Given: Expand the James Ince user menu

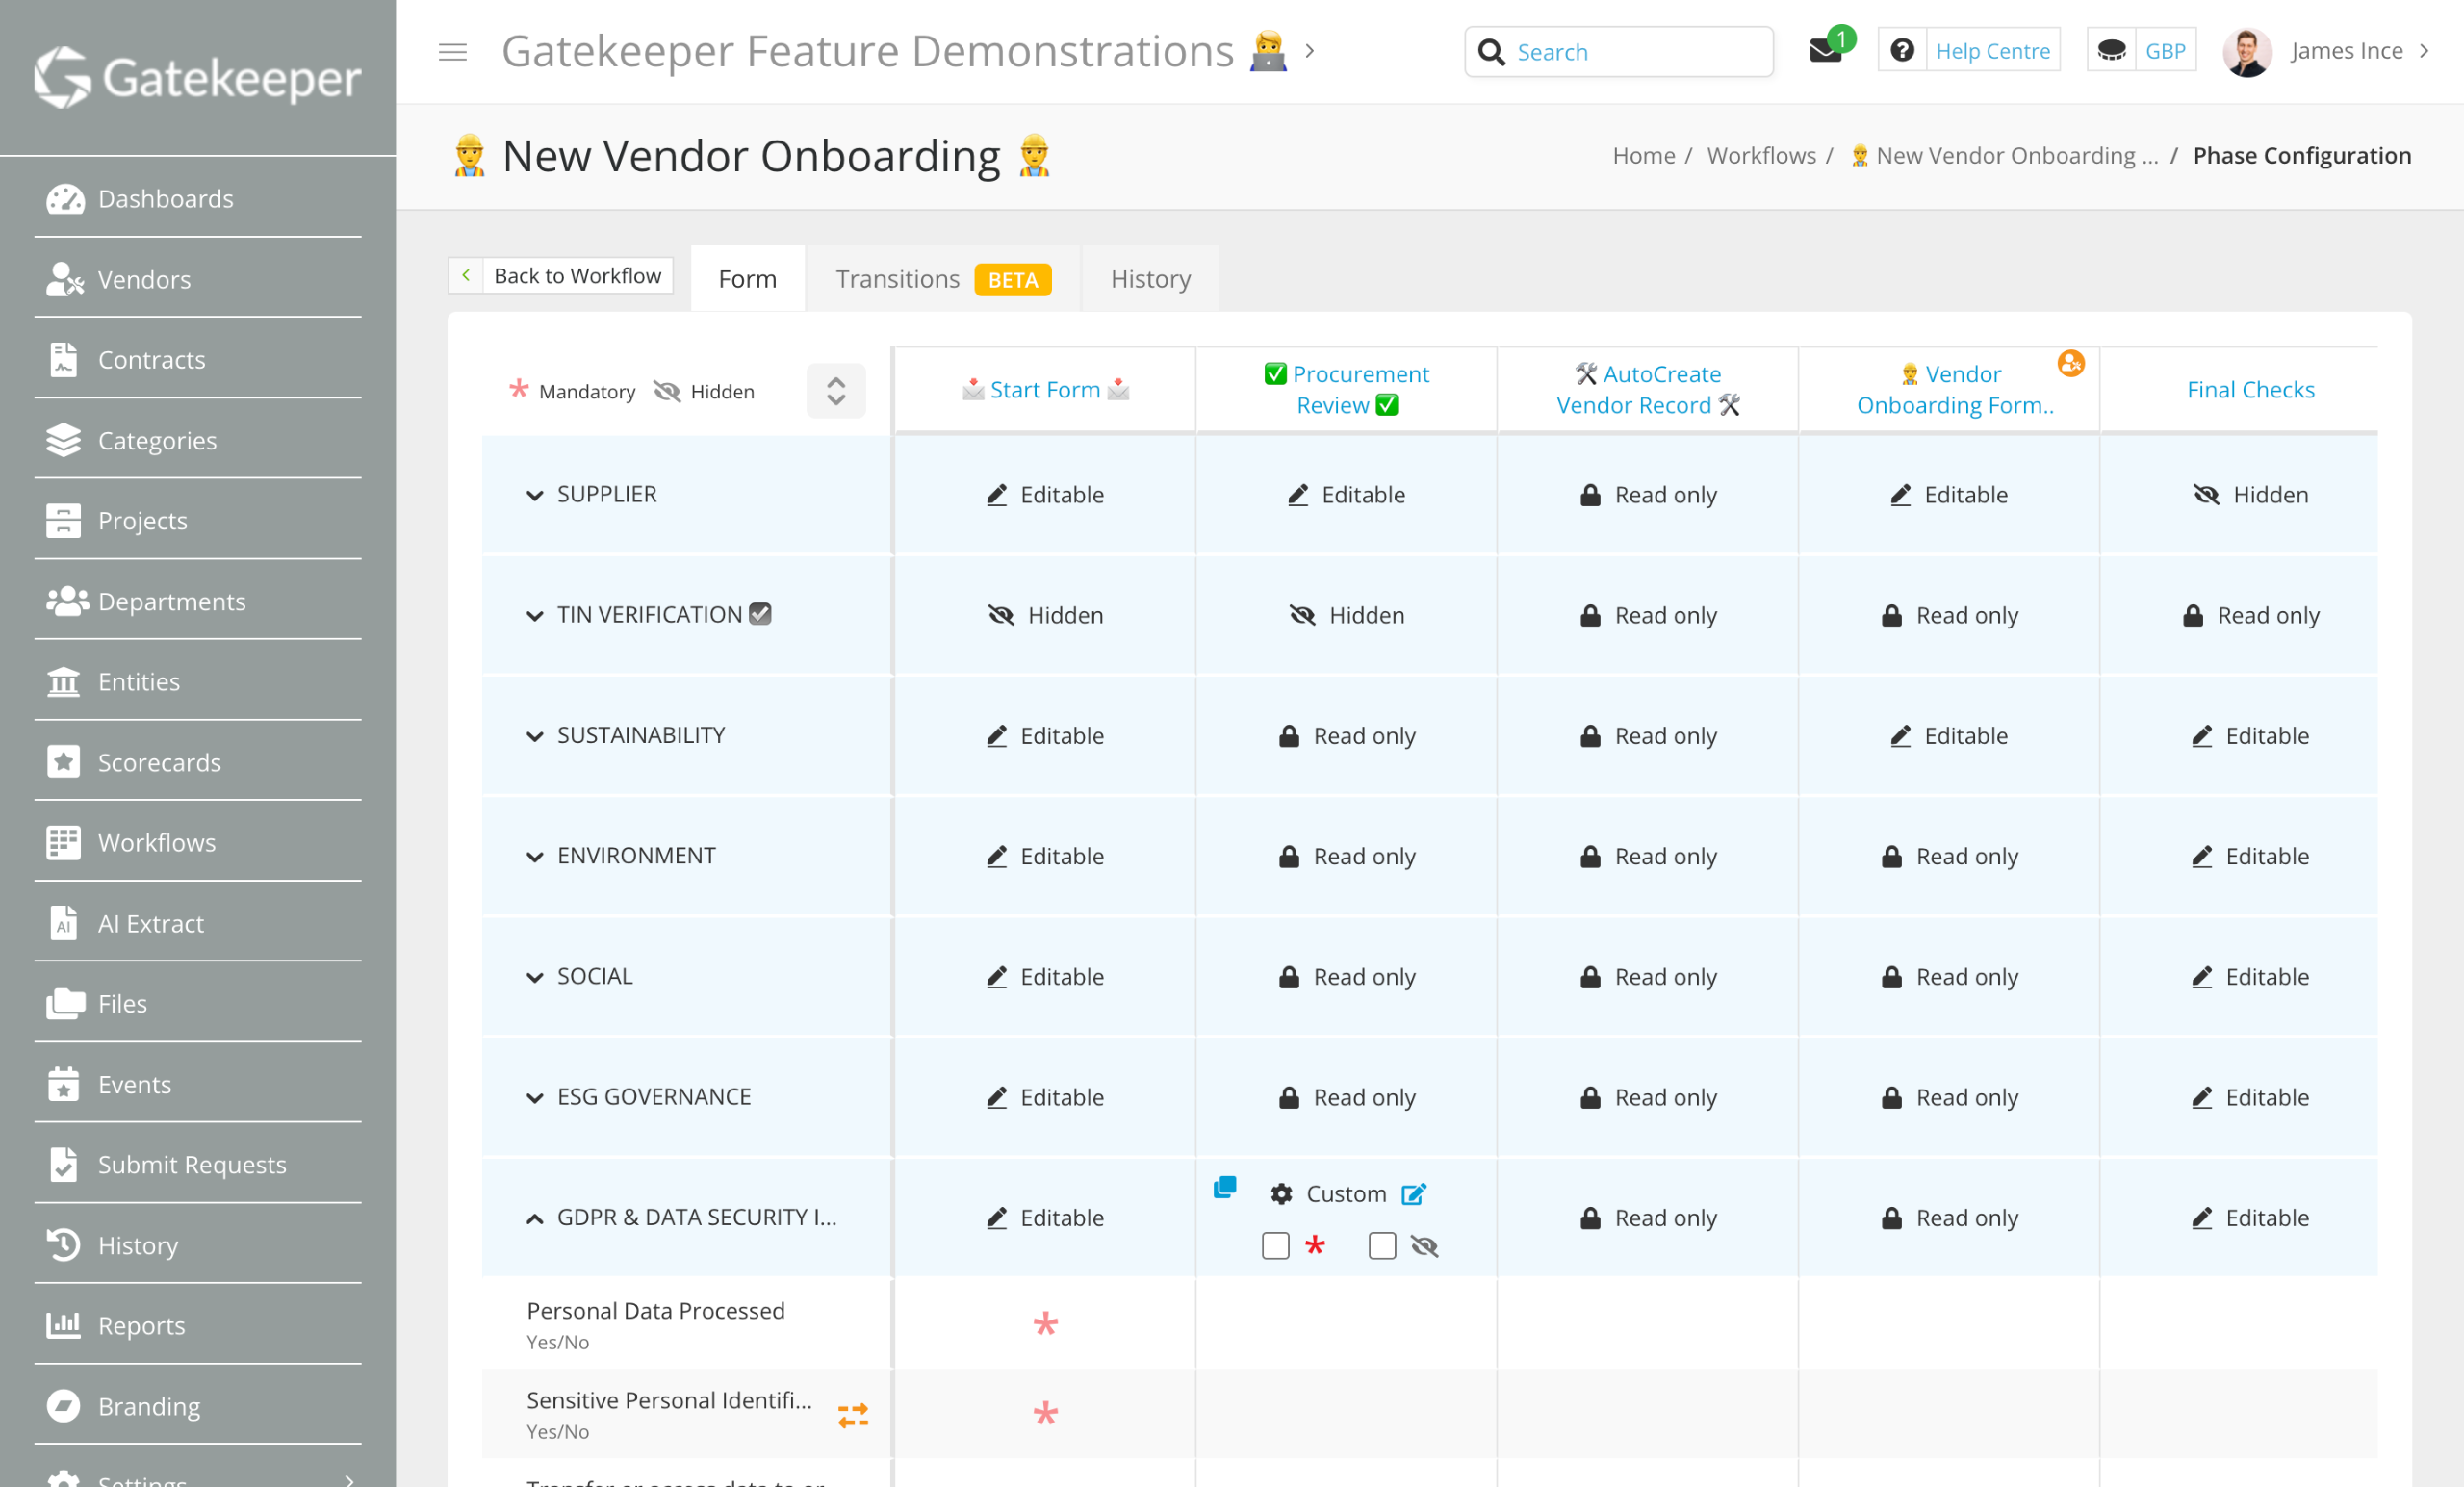Looking at the screenshot, I should (2345, 51).
